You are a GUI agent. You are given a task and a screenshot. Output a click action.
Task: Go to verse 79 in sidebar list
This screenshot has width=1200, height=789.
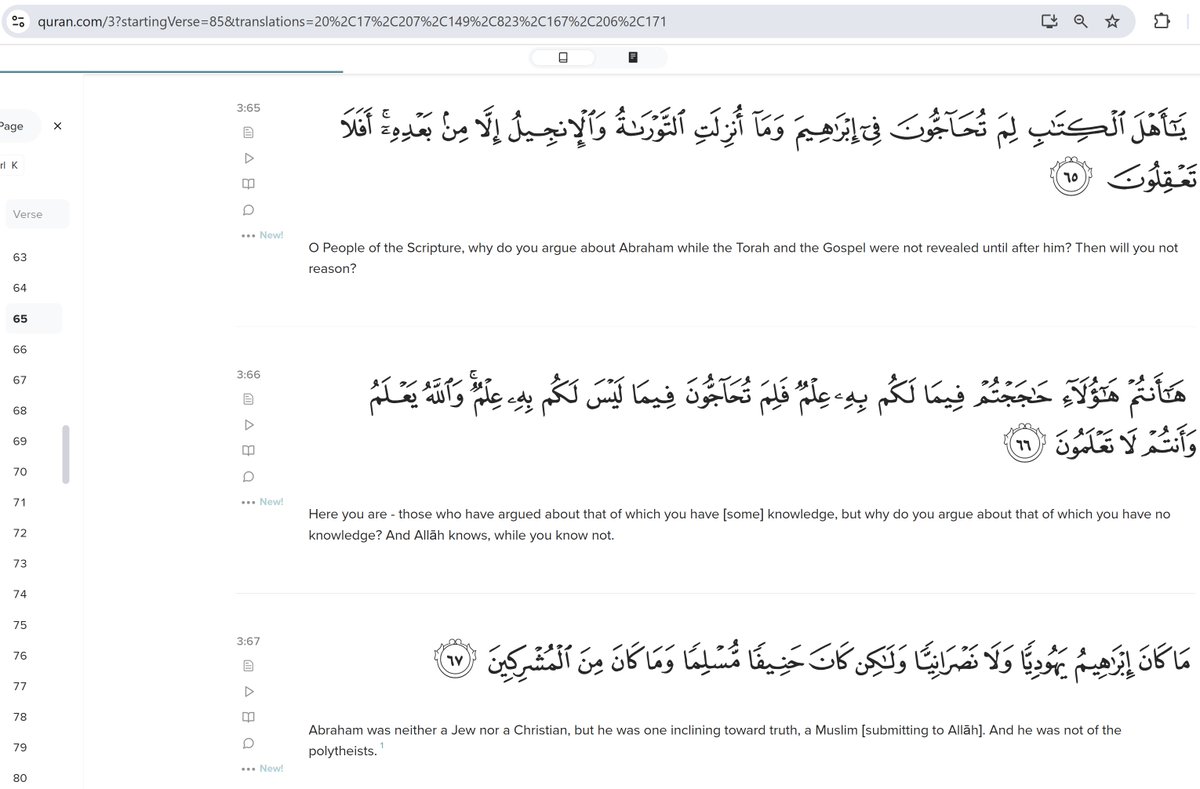(21, 748)
